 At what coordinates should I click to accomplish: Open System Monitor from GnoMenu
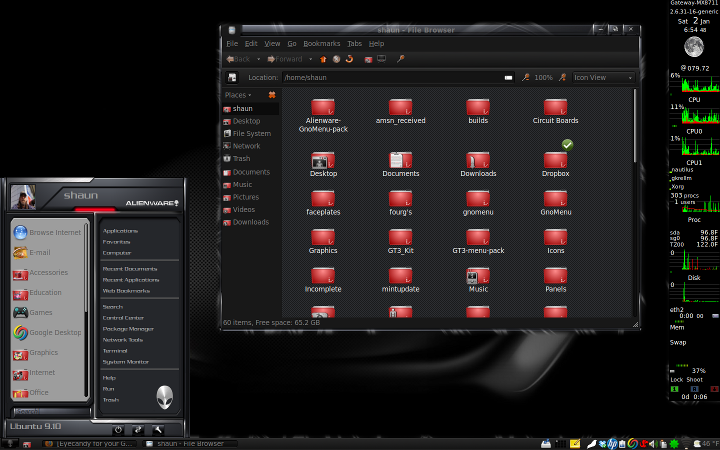pos(125,362)
